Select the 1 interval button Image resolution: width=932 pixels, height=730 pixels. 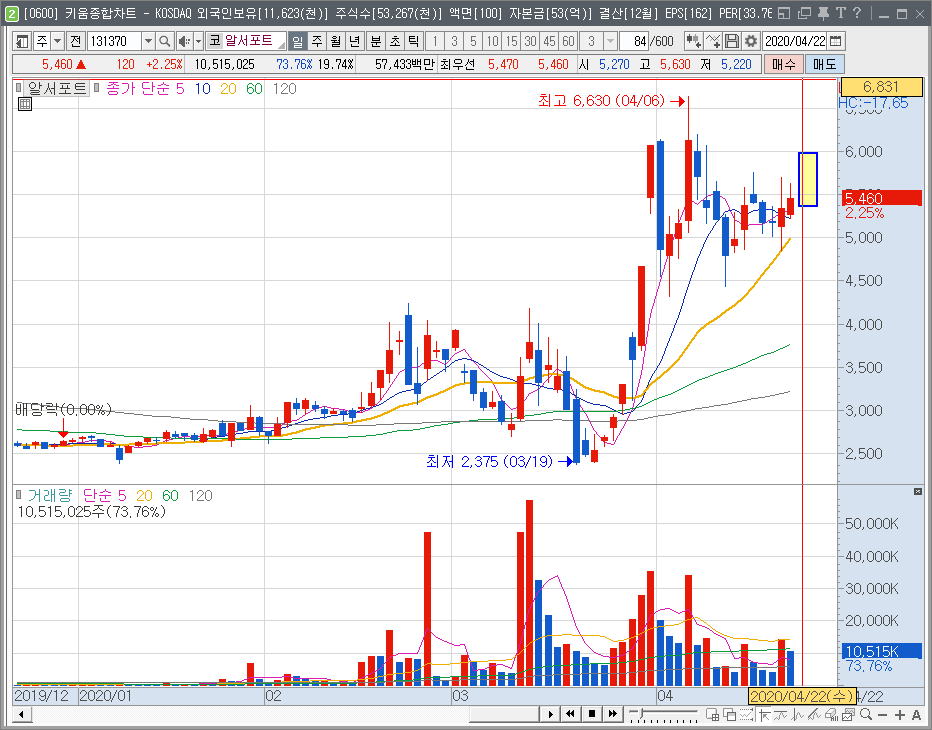[435, 41]
